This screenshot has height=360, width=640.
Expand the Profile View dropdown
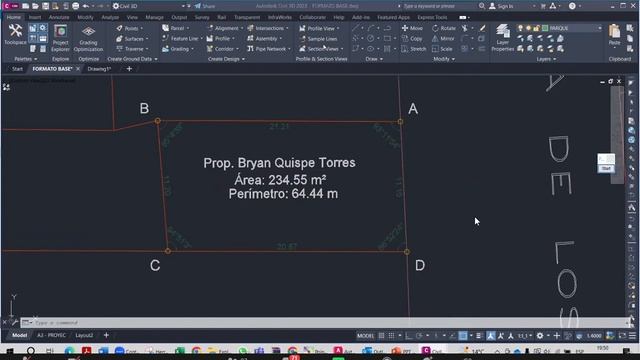pyautogui.click(x=338, y=29)
